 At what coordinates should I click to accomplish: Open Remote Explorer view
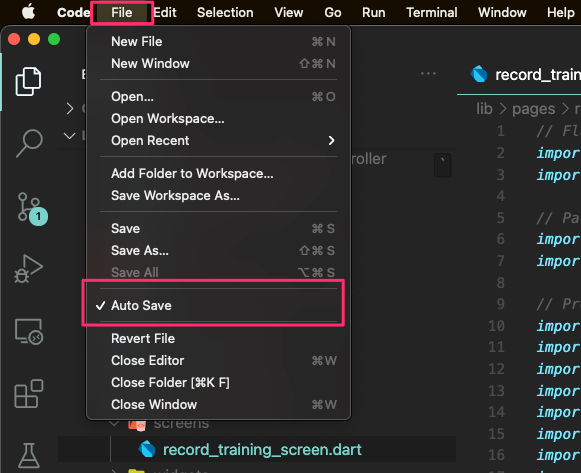tap(29, 332)
